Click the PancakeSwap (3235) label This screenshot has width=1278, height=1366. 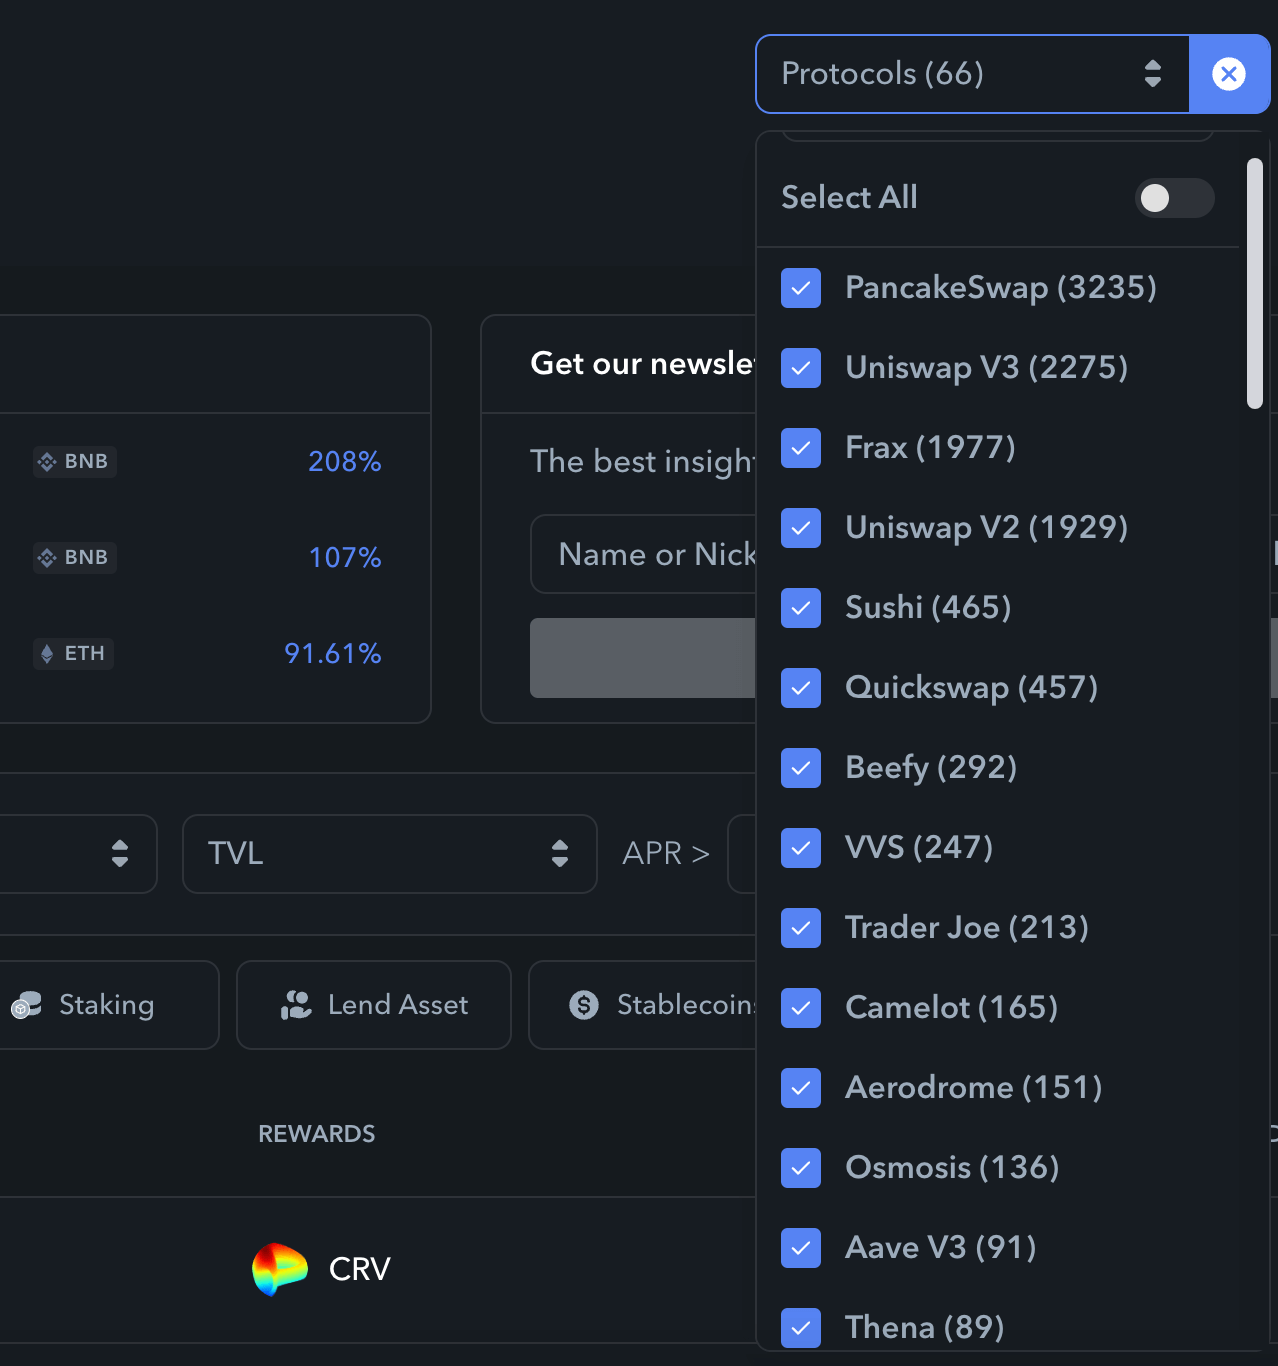1001,288
